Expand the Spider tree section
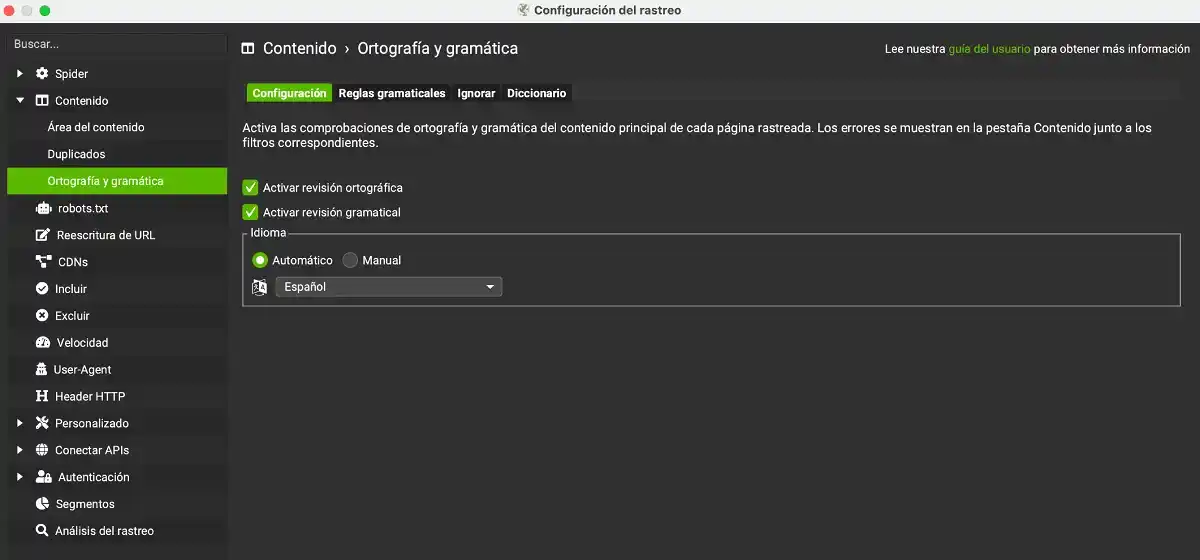The width and height of the screenshot is (1200, 560). pyautogui.click(x=20, y=74)
